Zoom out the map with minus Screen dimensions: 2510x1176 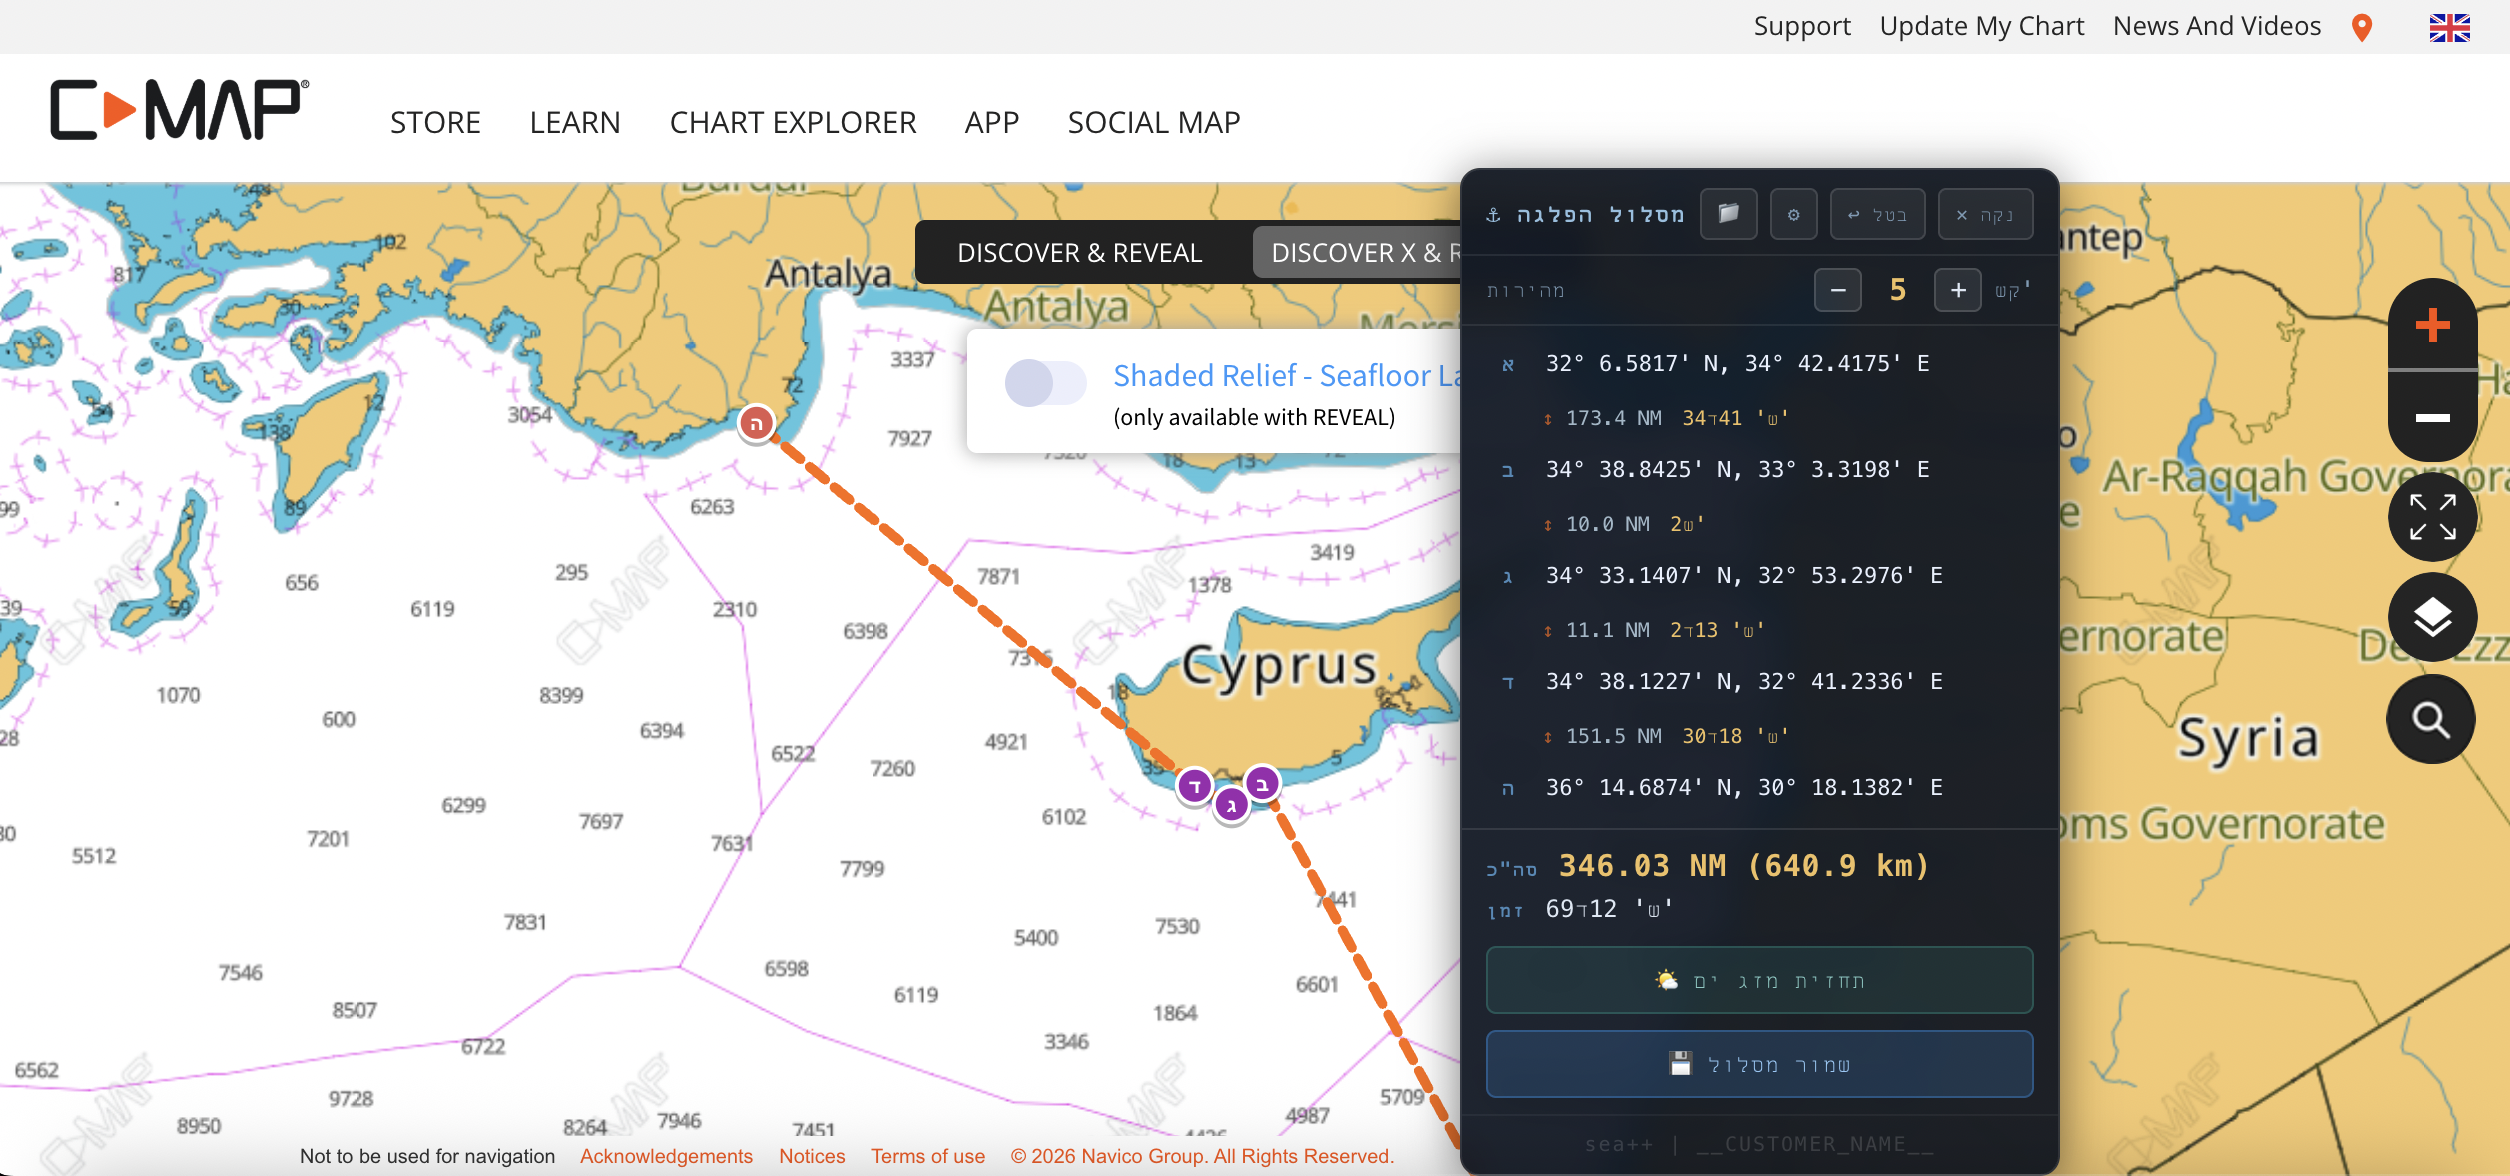point(2432,417)
